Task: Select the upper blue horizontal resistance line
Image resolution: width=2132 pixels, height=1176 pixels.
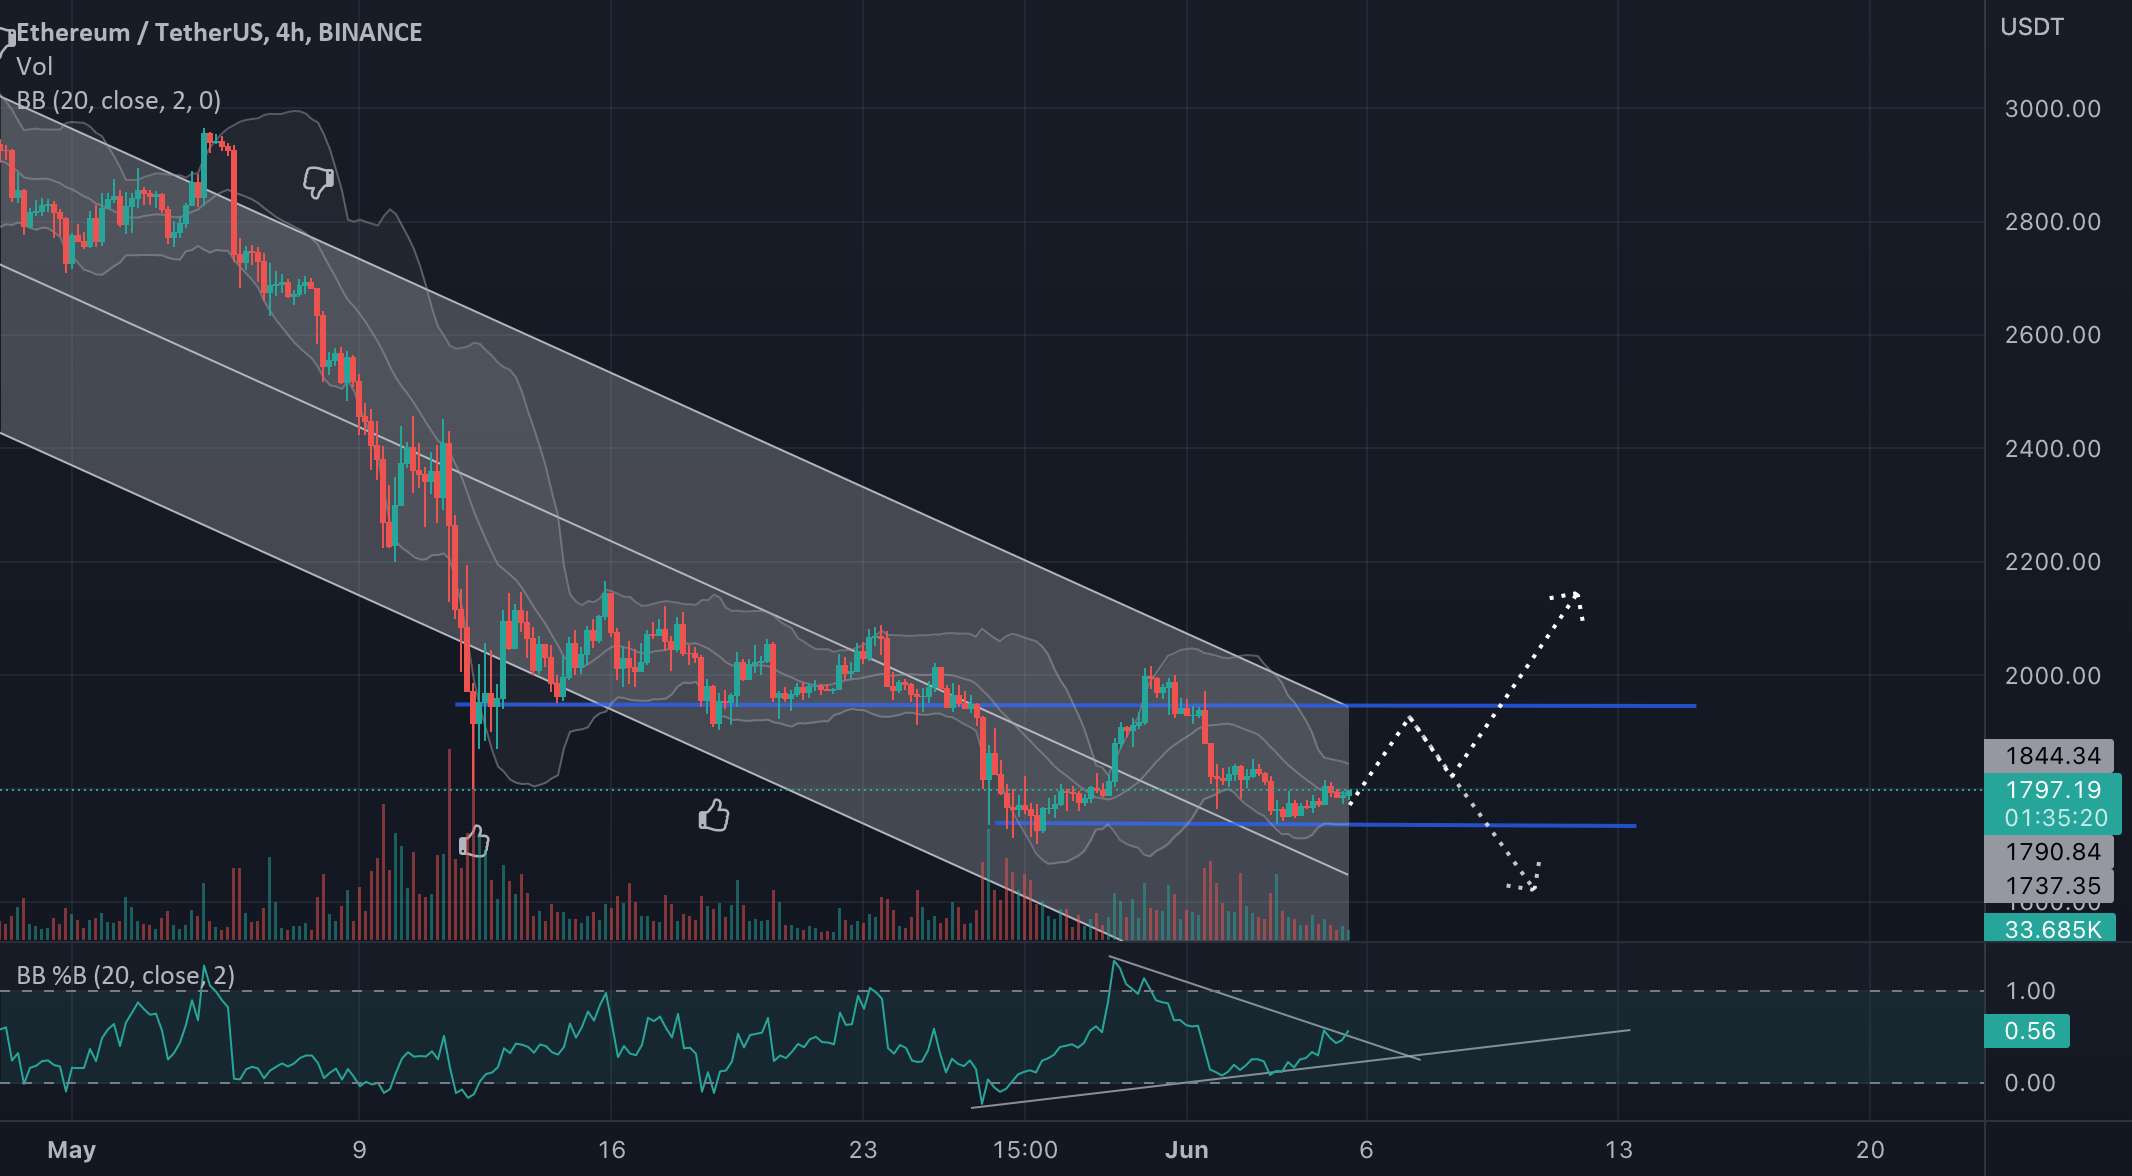Action: click(1075, 705)
